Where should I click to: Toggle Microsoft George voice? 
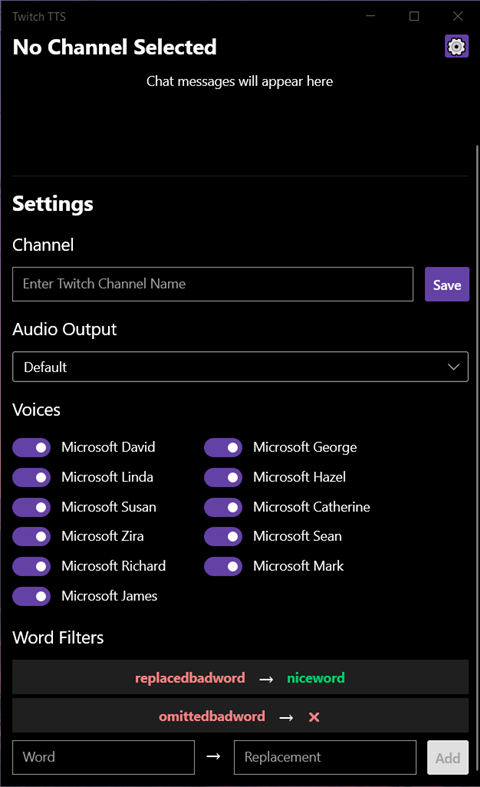tap(223, 447)
